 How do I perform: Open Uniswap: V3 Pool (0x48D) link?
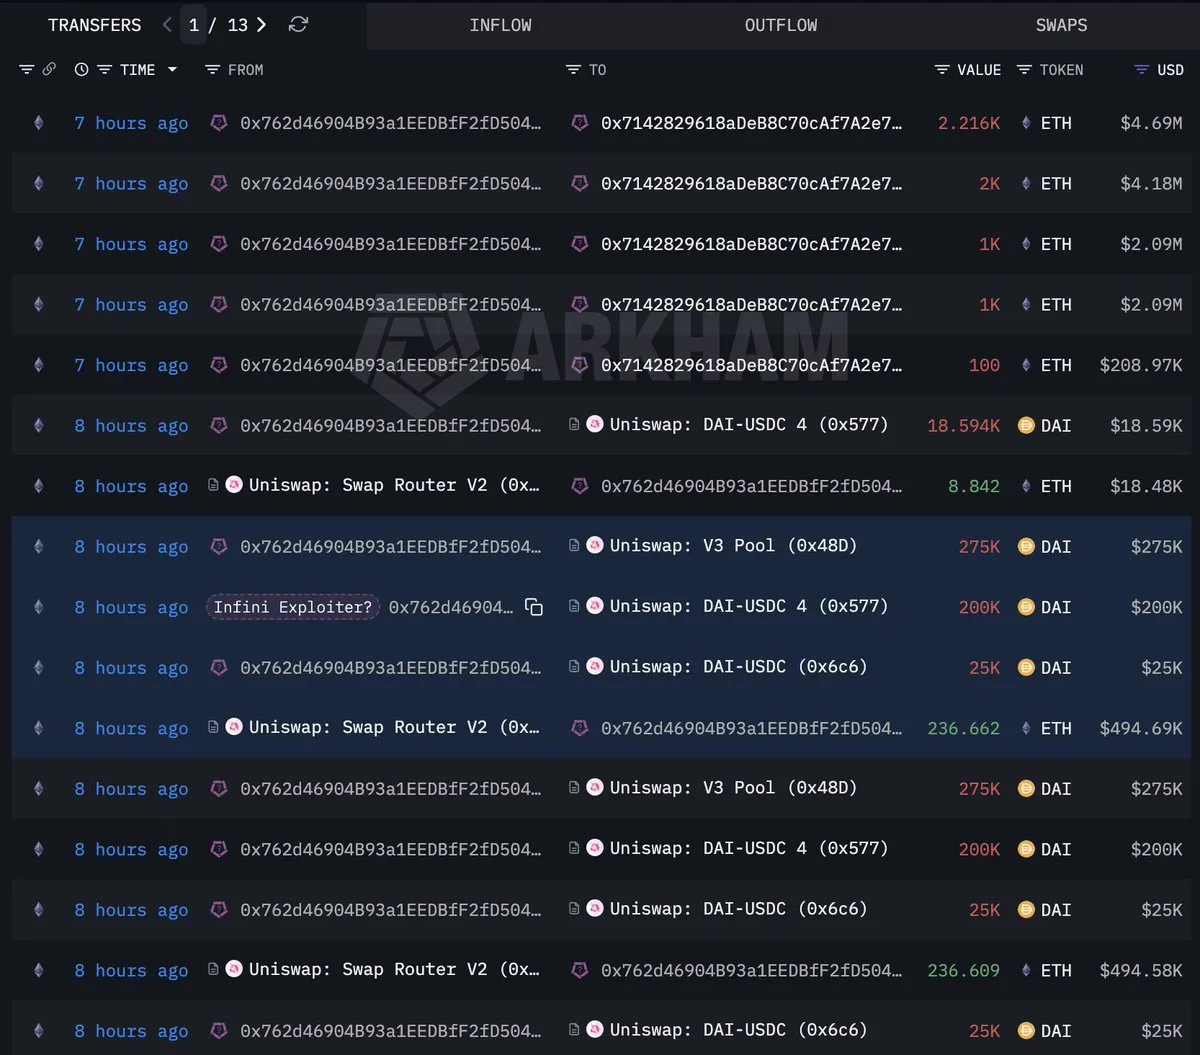732,546
